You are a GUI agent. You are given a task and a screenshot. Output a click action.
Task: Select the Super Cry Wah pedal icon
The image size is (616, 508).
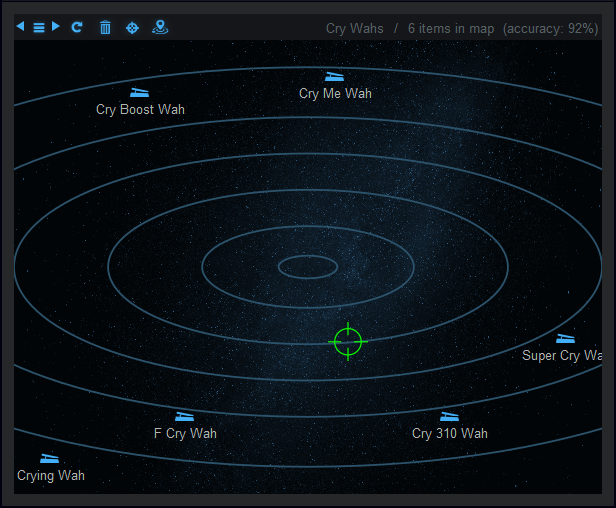click(x=565, y=339)
